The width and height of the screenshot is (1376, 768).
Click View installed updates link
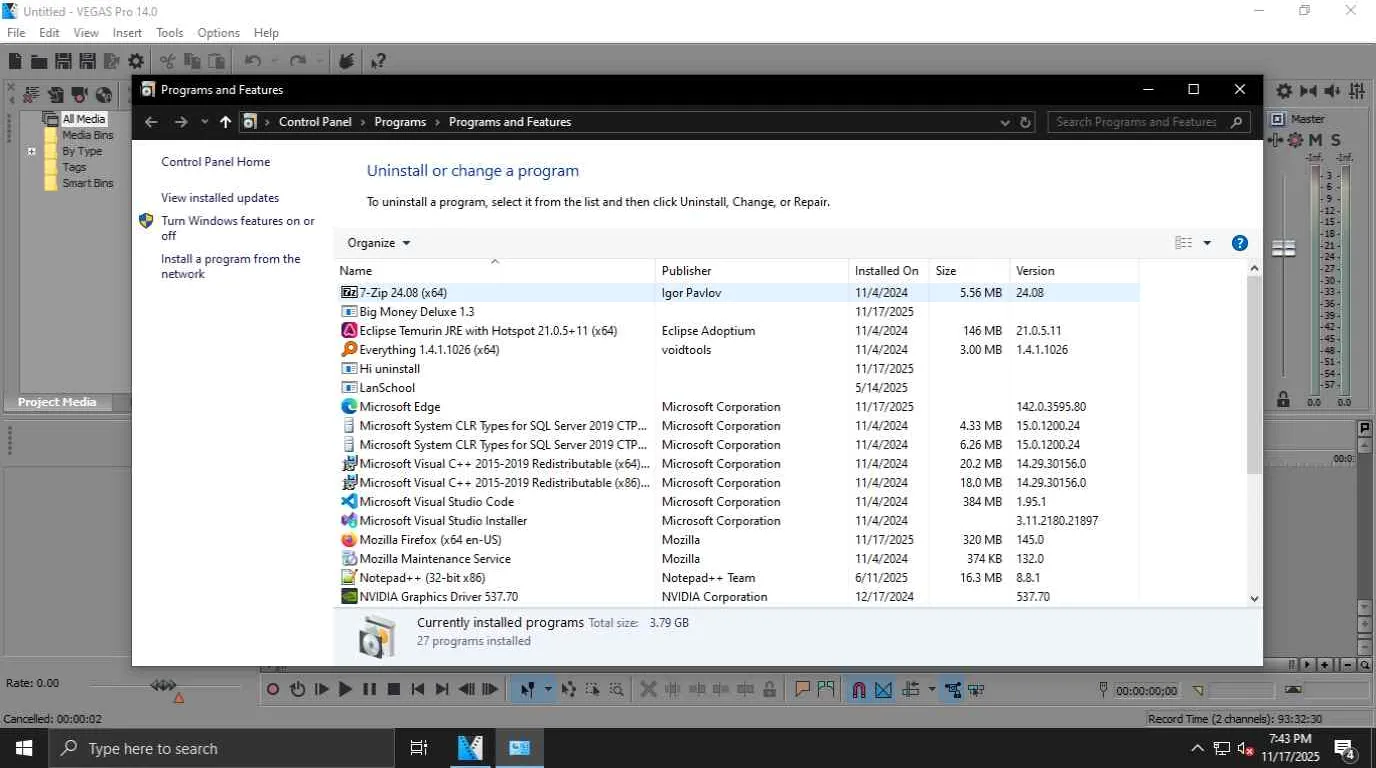[x=220, y=198]
